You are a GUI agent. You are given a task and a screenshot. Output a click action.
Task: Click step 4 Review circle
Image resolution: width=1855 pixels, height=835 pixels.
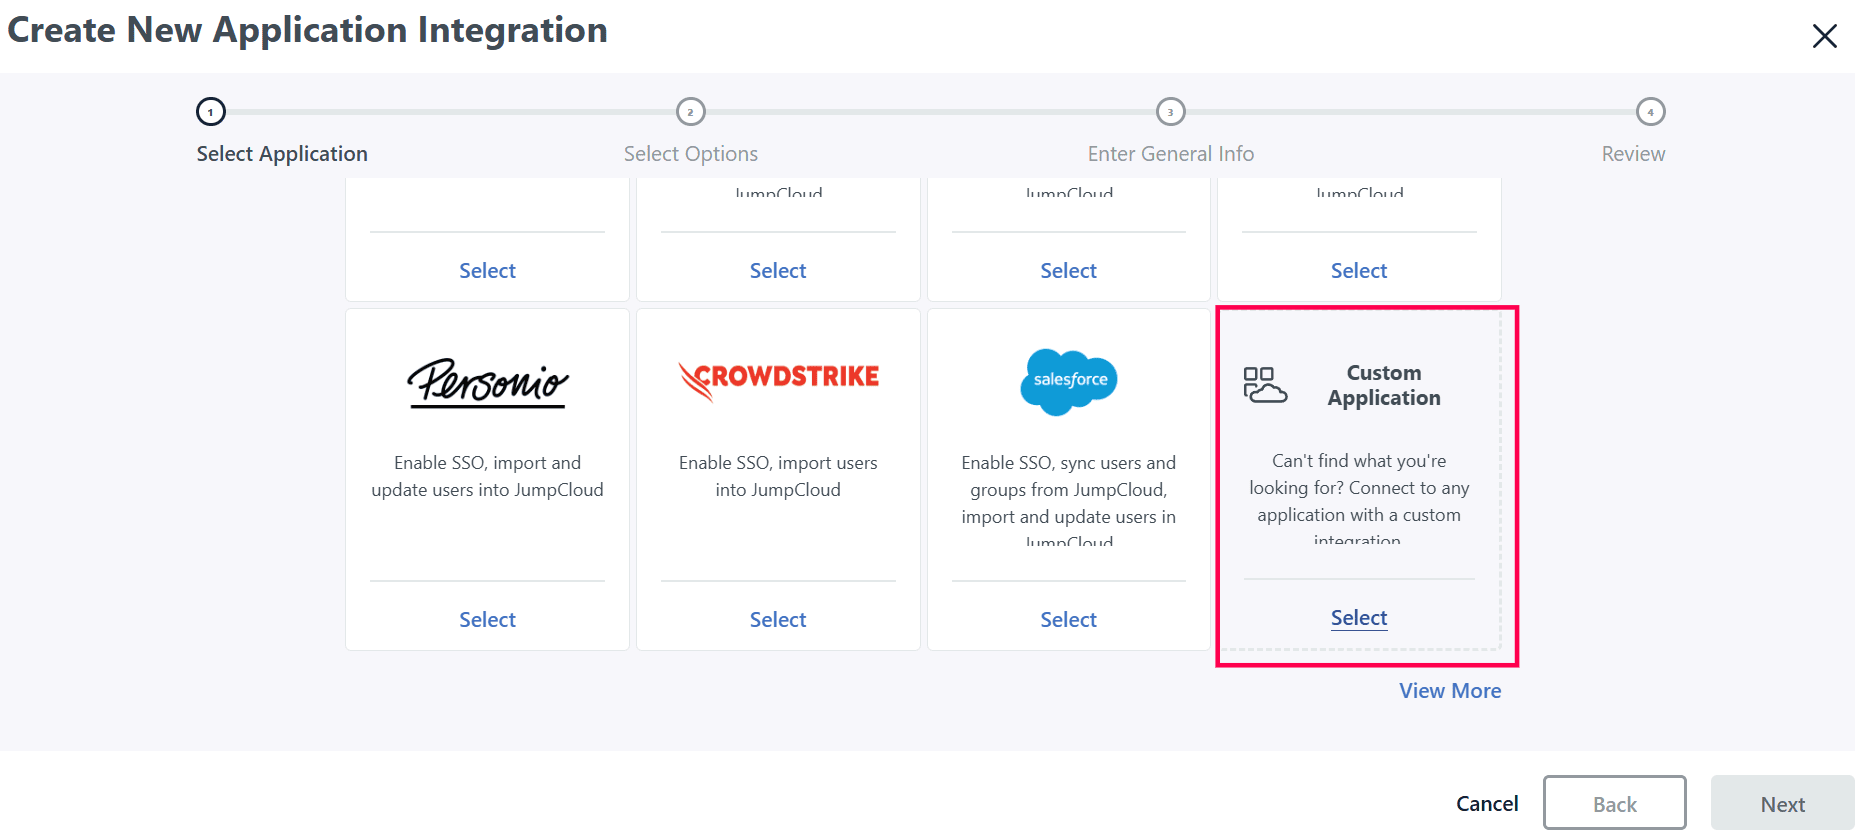point(1650,112)
